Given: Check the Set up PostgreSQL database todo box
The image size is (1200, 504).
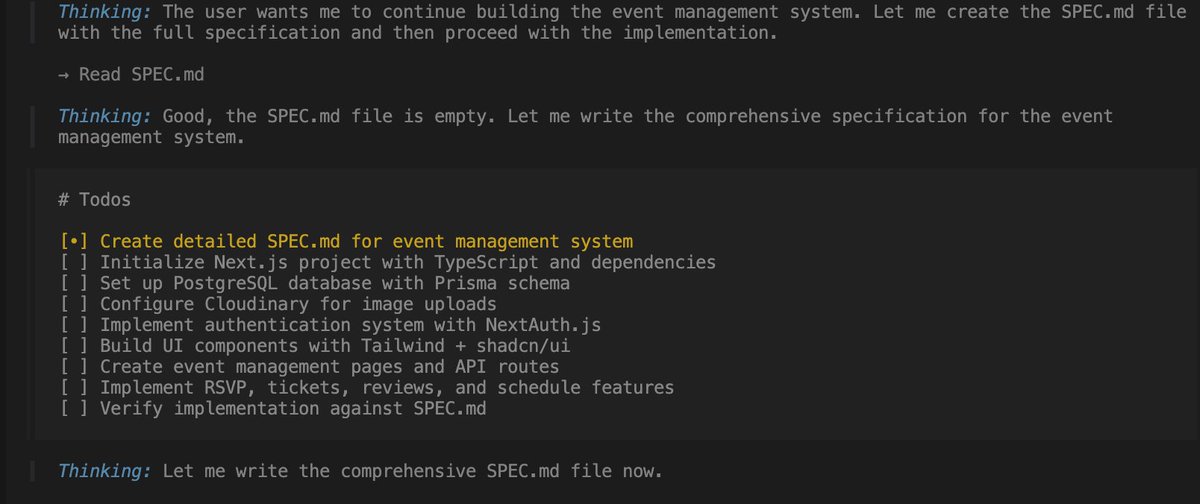Looking at the screenshot, I should click(x=74, y=283).
